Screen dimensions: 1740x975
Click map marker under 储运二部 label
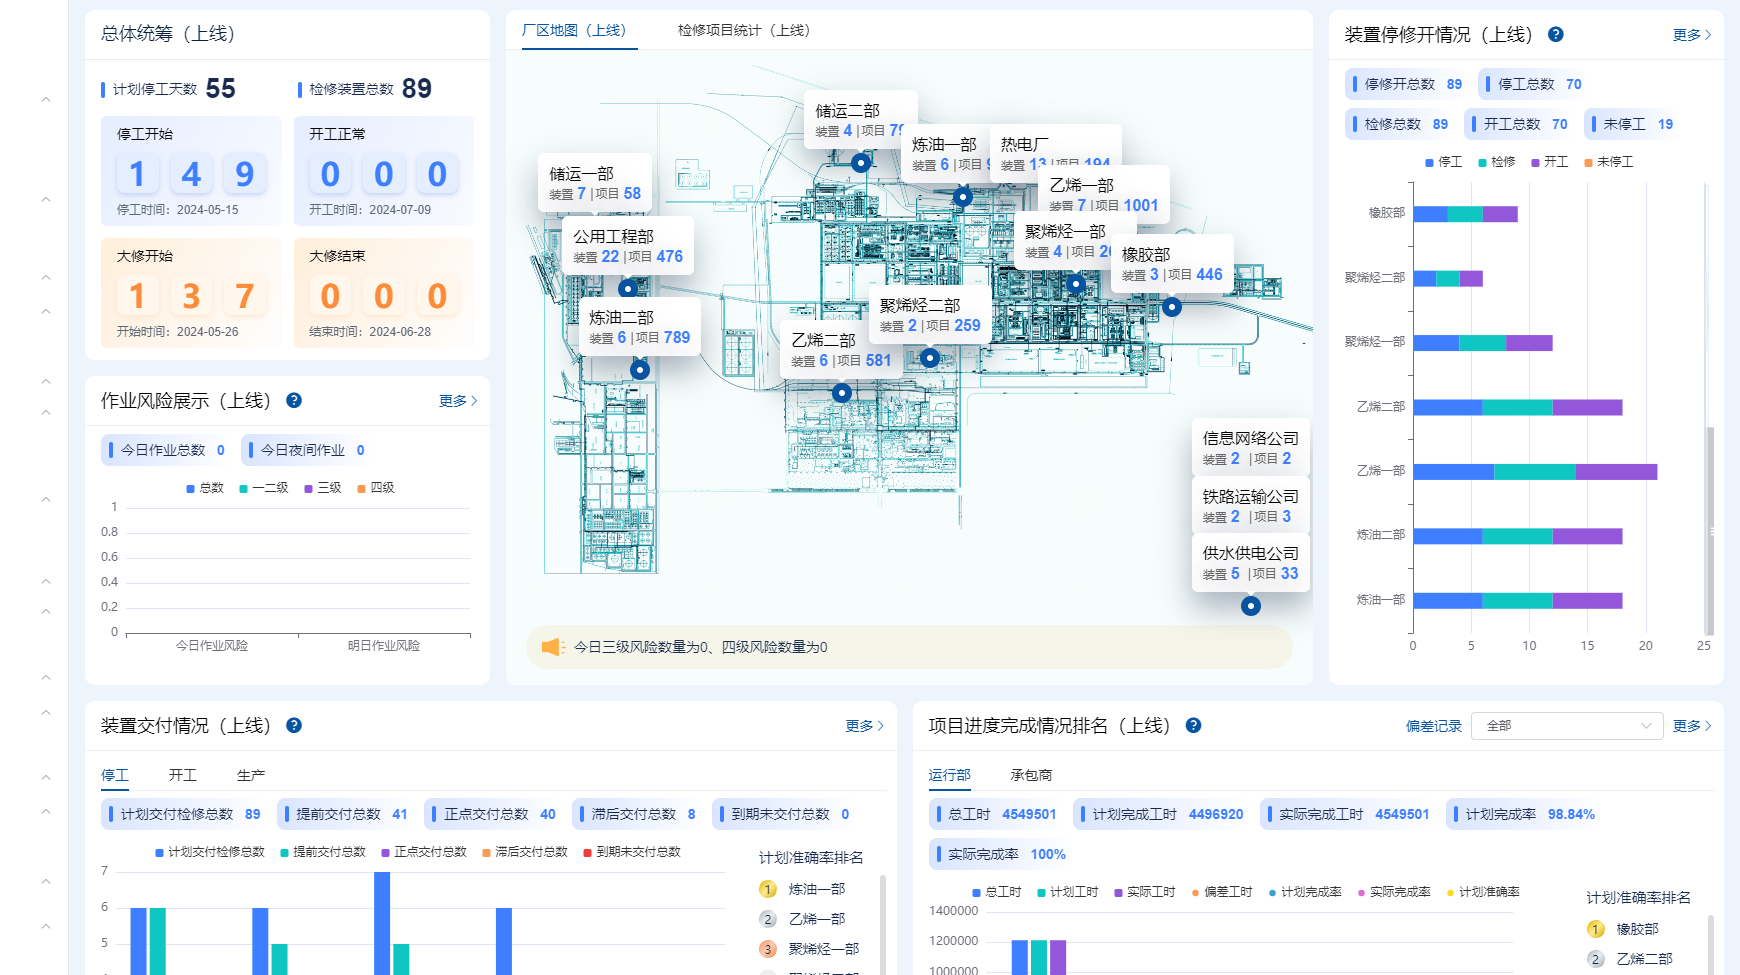pyautogui.click(x=860, y=162)
